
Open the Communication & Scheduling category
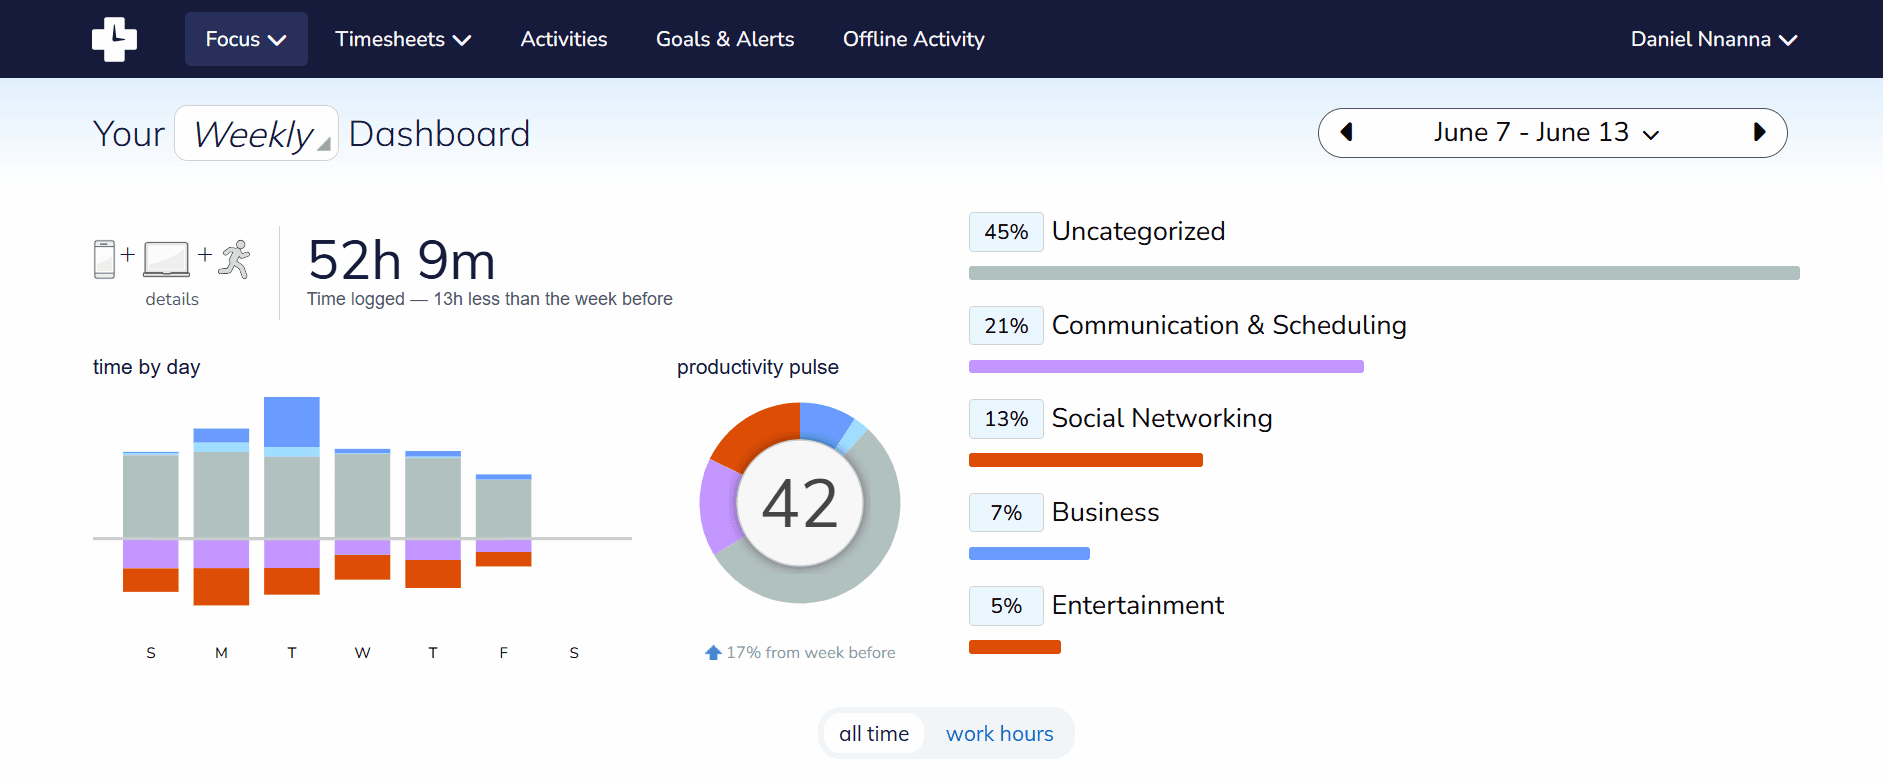[x=1229, y=325]
